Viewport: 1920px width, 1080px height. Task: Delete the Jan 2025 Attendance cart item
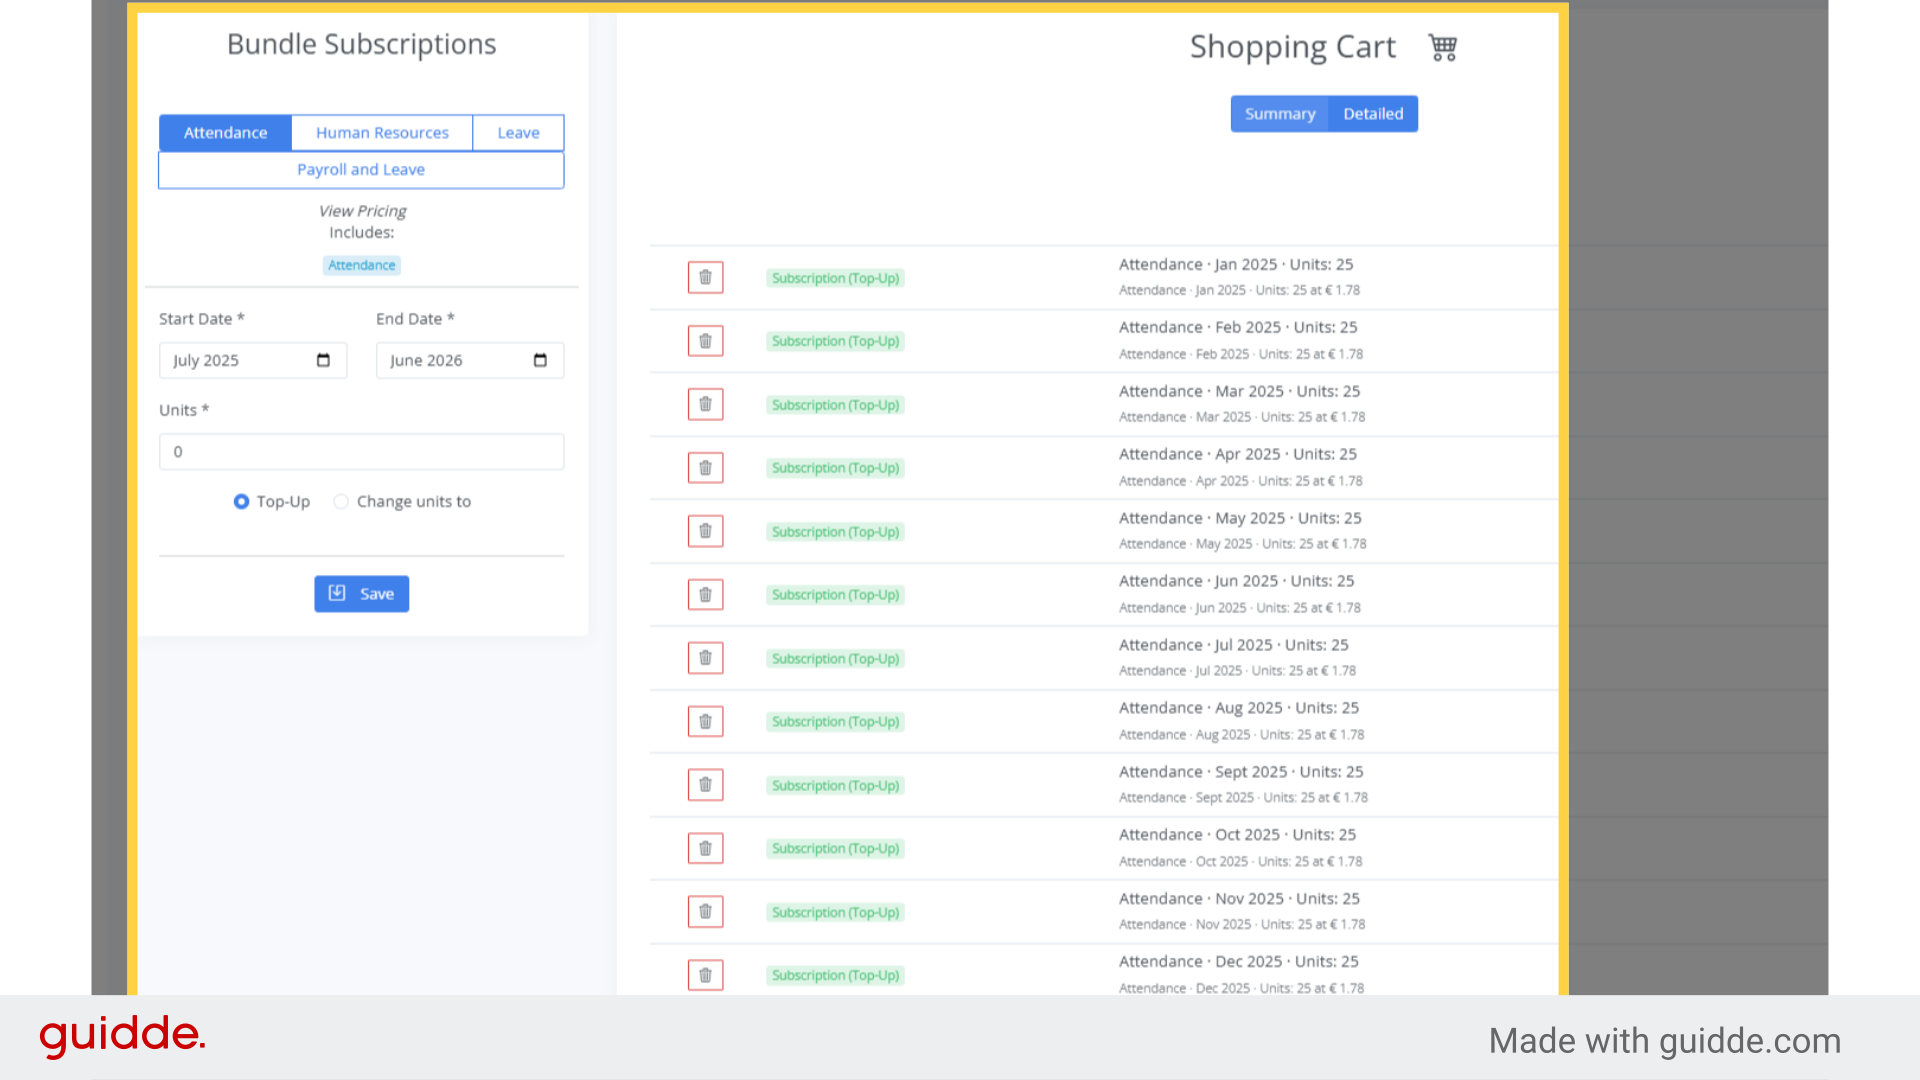(x=705, y=277)
